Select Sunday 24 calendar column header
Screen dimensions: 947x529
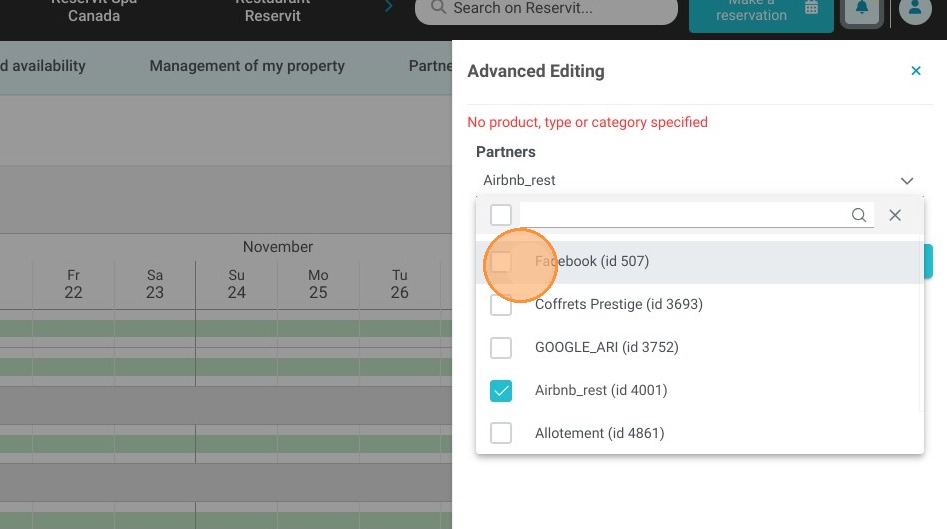(236, 284)
